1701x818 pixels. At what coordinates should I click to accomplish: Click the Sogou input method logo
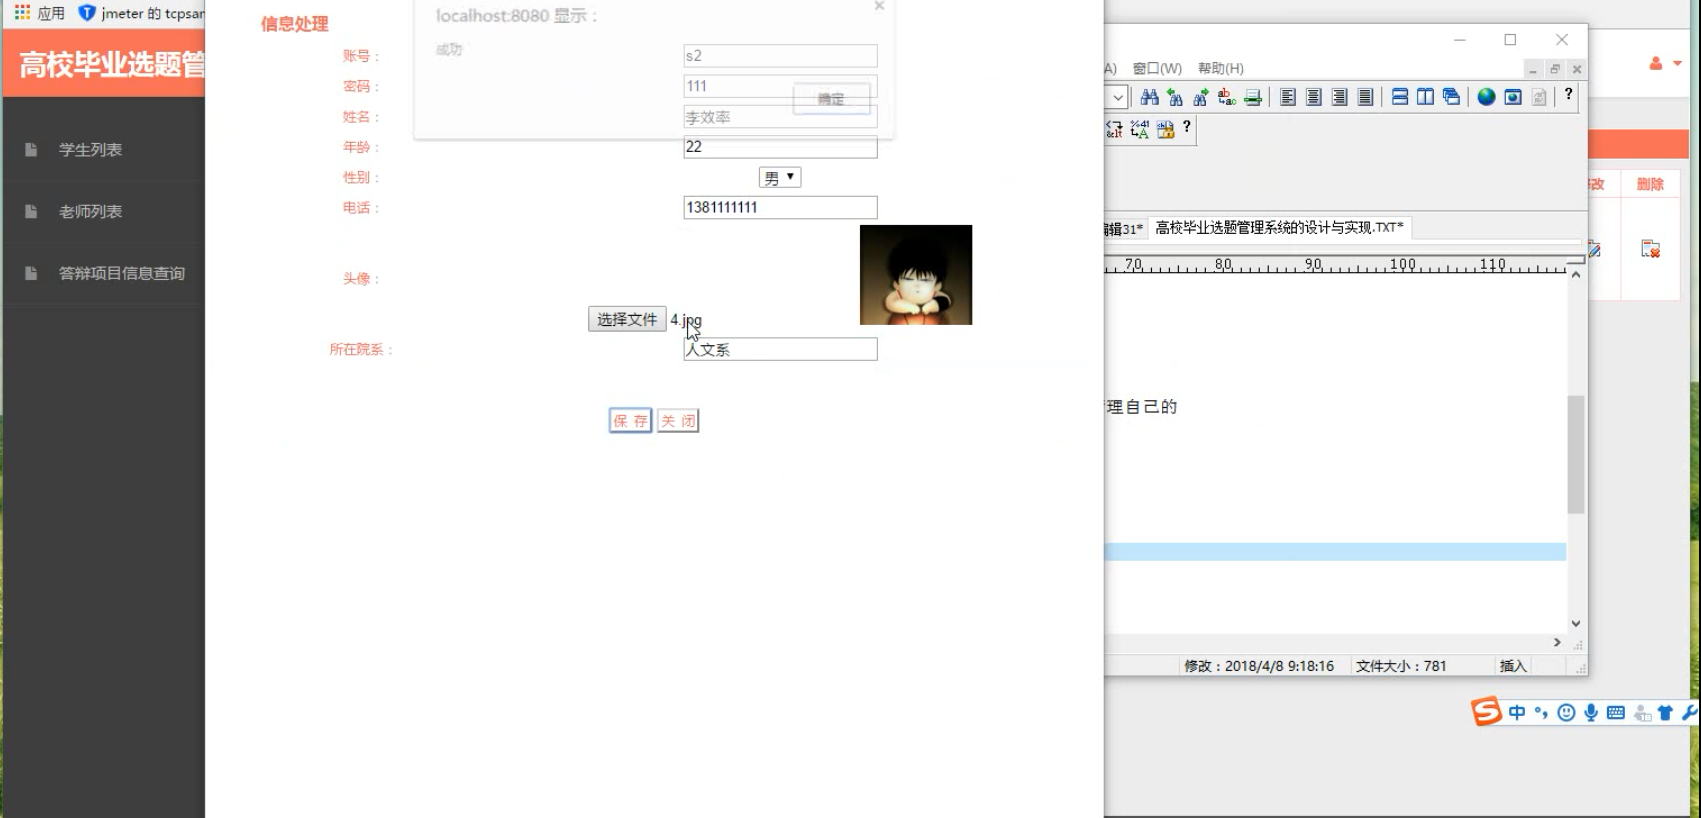1486,711
